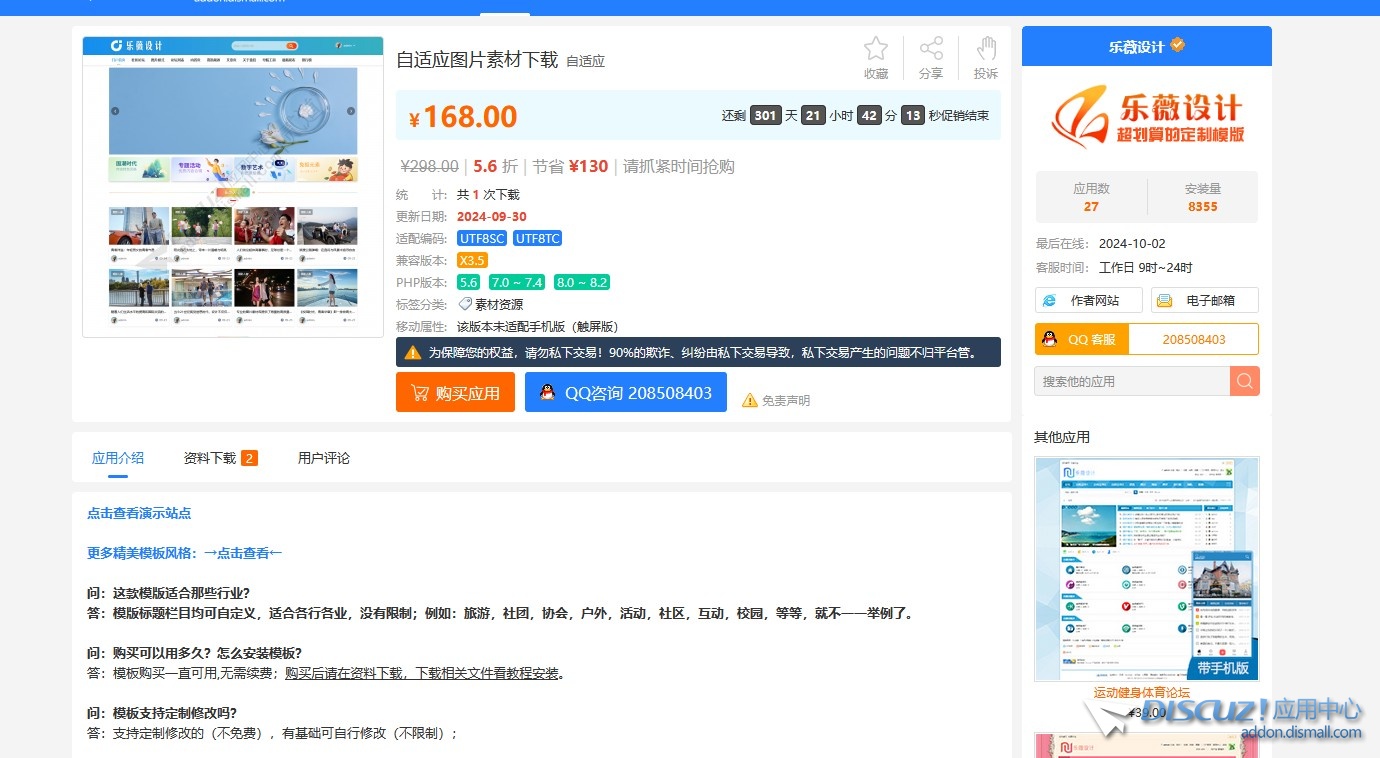This screenshot has width=1380, height=758.
Task: Click the star favorite (收藏) icon
Action: 875,49
